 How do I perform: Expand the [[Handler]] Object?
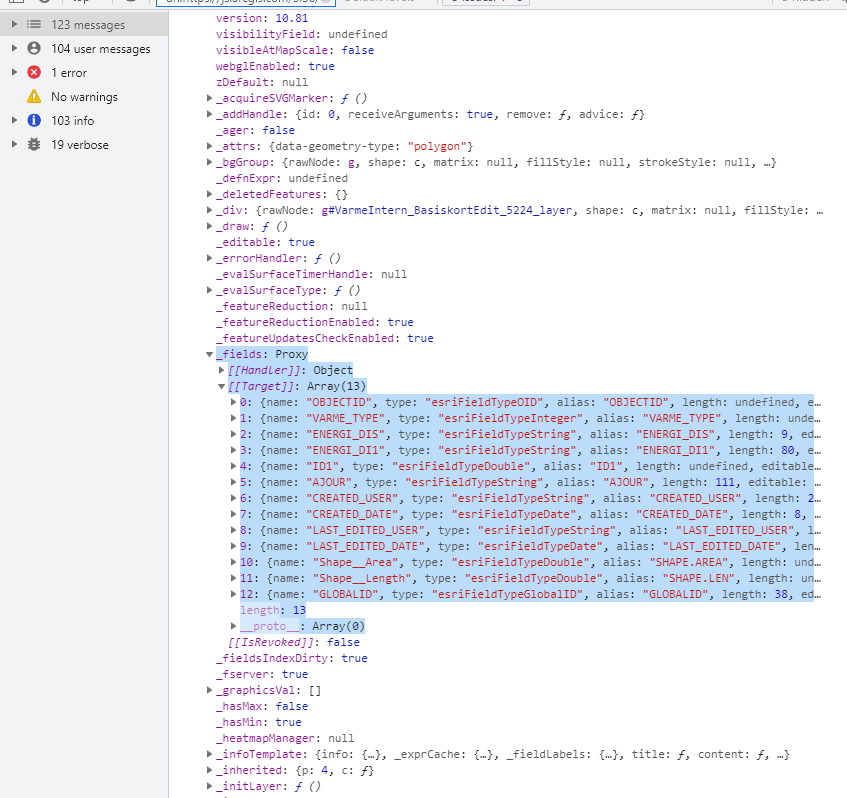222,369
